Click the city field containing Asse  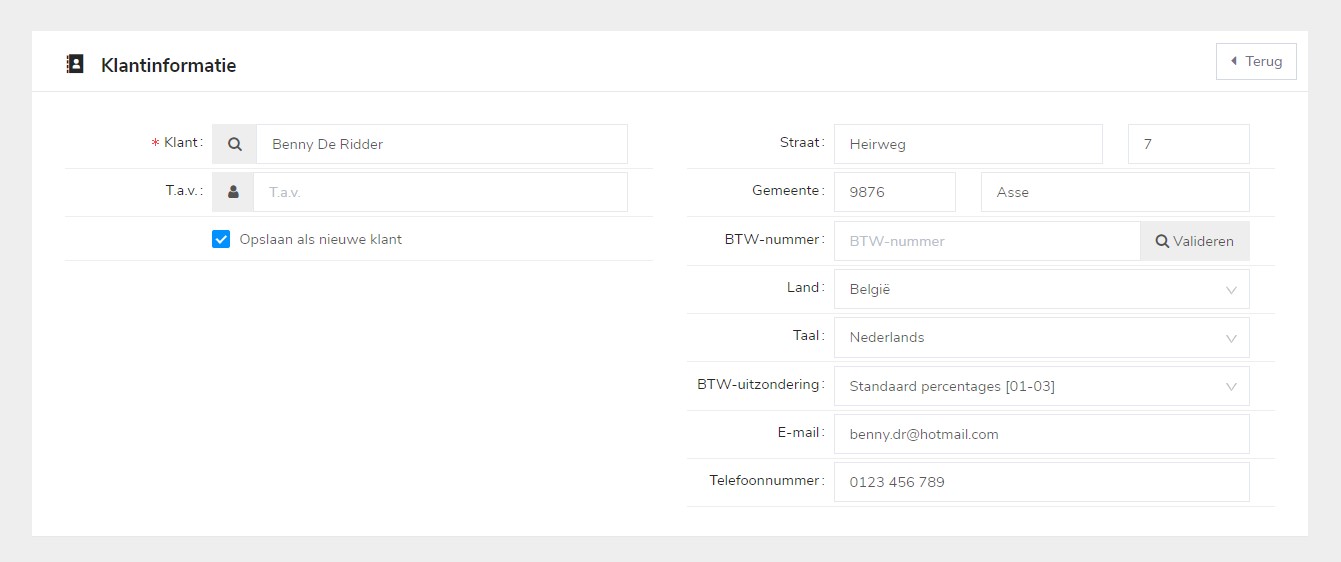[x=1114, y=192]
